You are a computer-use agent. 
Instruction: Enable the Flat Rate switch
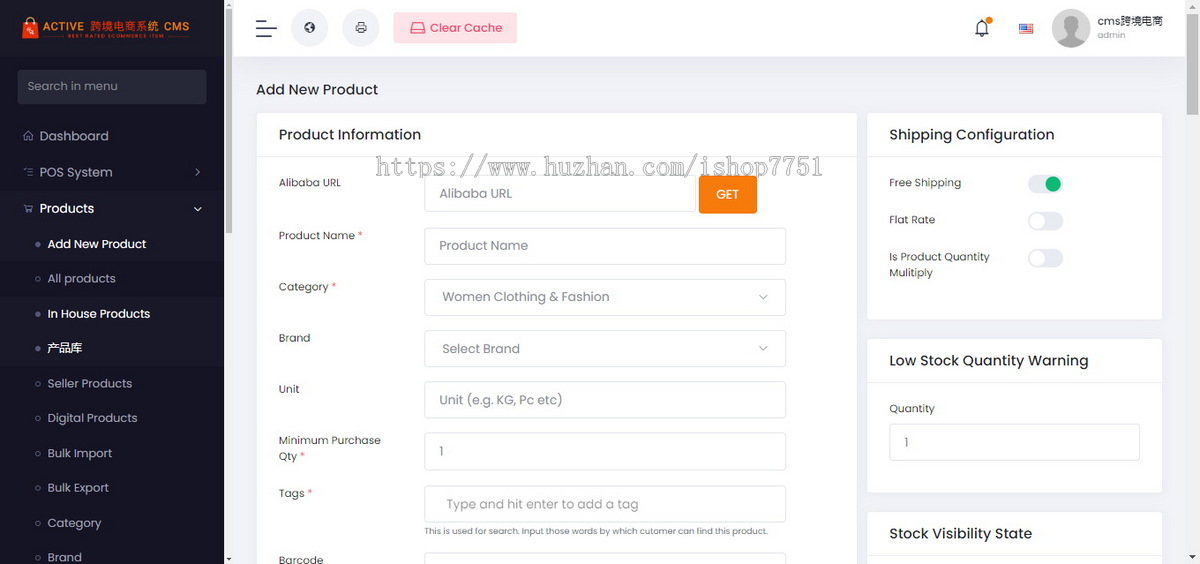(1045, 221)
